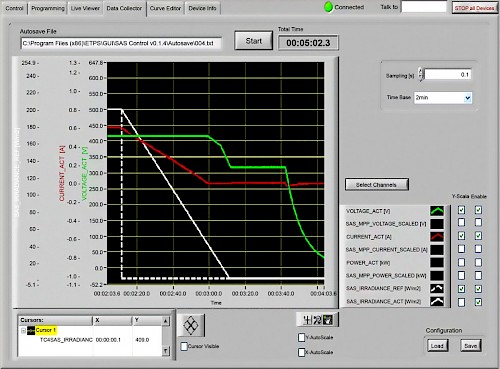The width and height of the screenshot is (500, 369).
Task: Collapse the Cursor 1 tree entry
Action: 23,331
